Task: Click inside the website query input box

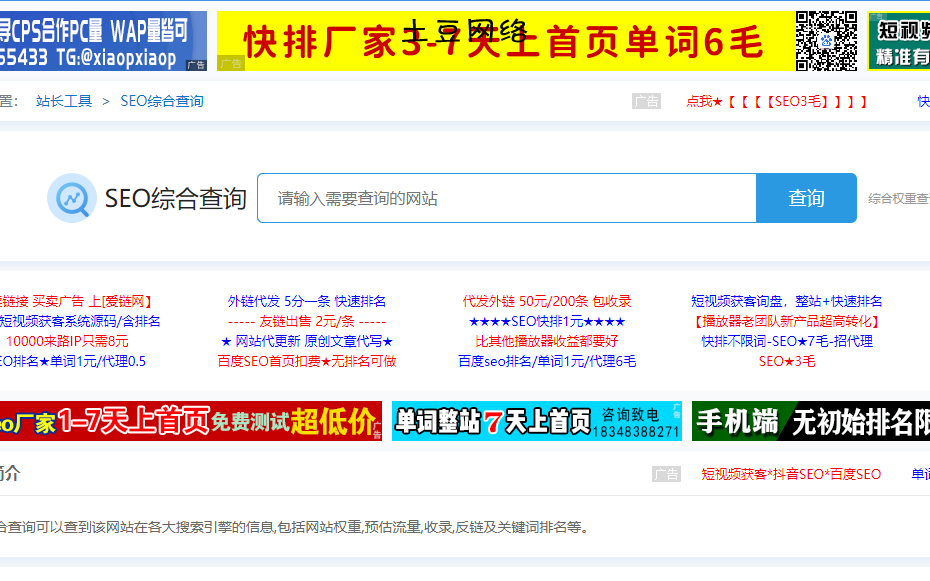Action: pos(500,198)
